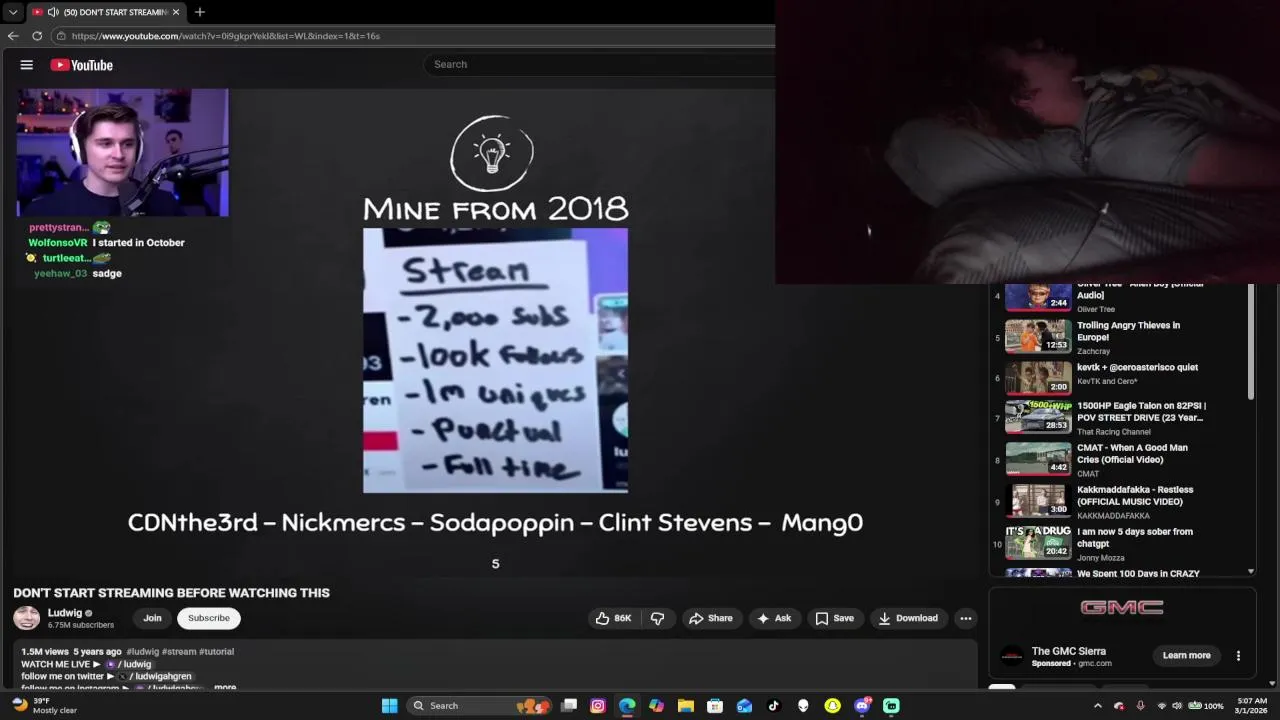Click Learn more on the GMC Sierra ad
The height and width of the screenshot is (720, 1280).
pos(1186,656)
